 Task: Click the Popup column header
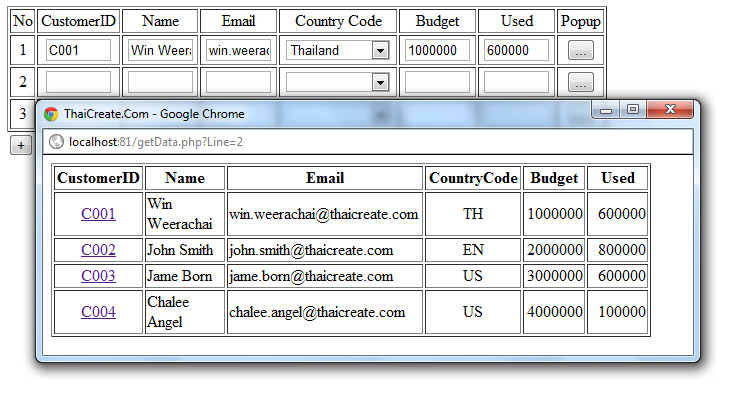pyautogui.click(x=580, y=21)
